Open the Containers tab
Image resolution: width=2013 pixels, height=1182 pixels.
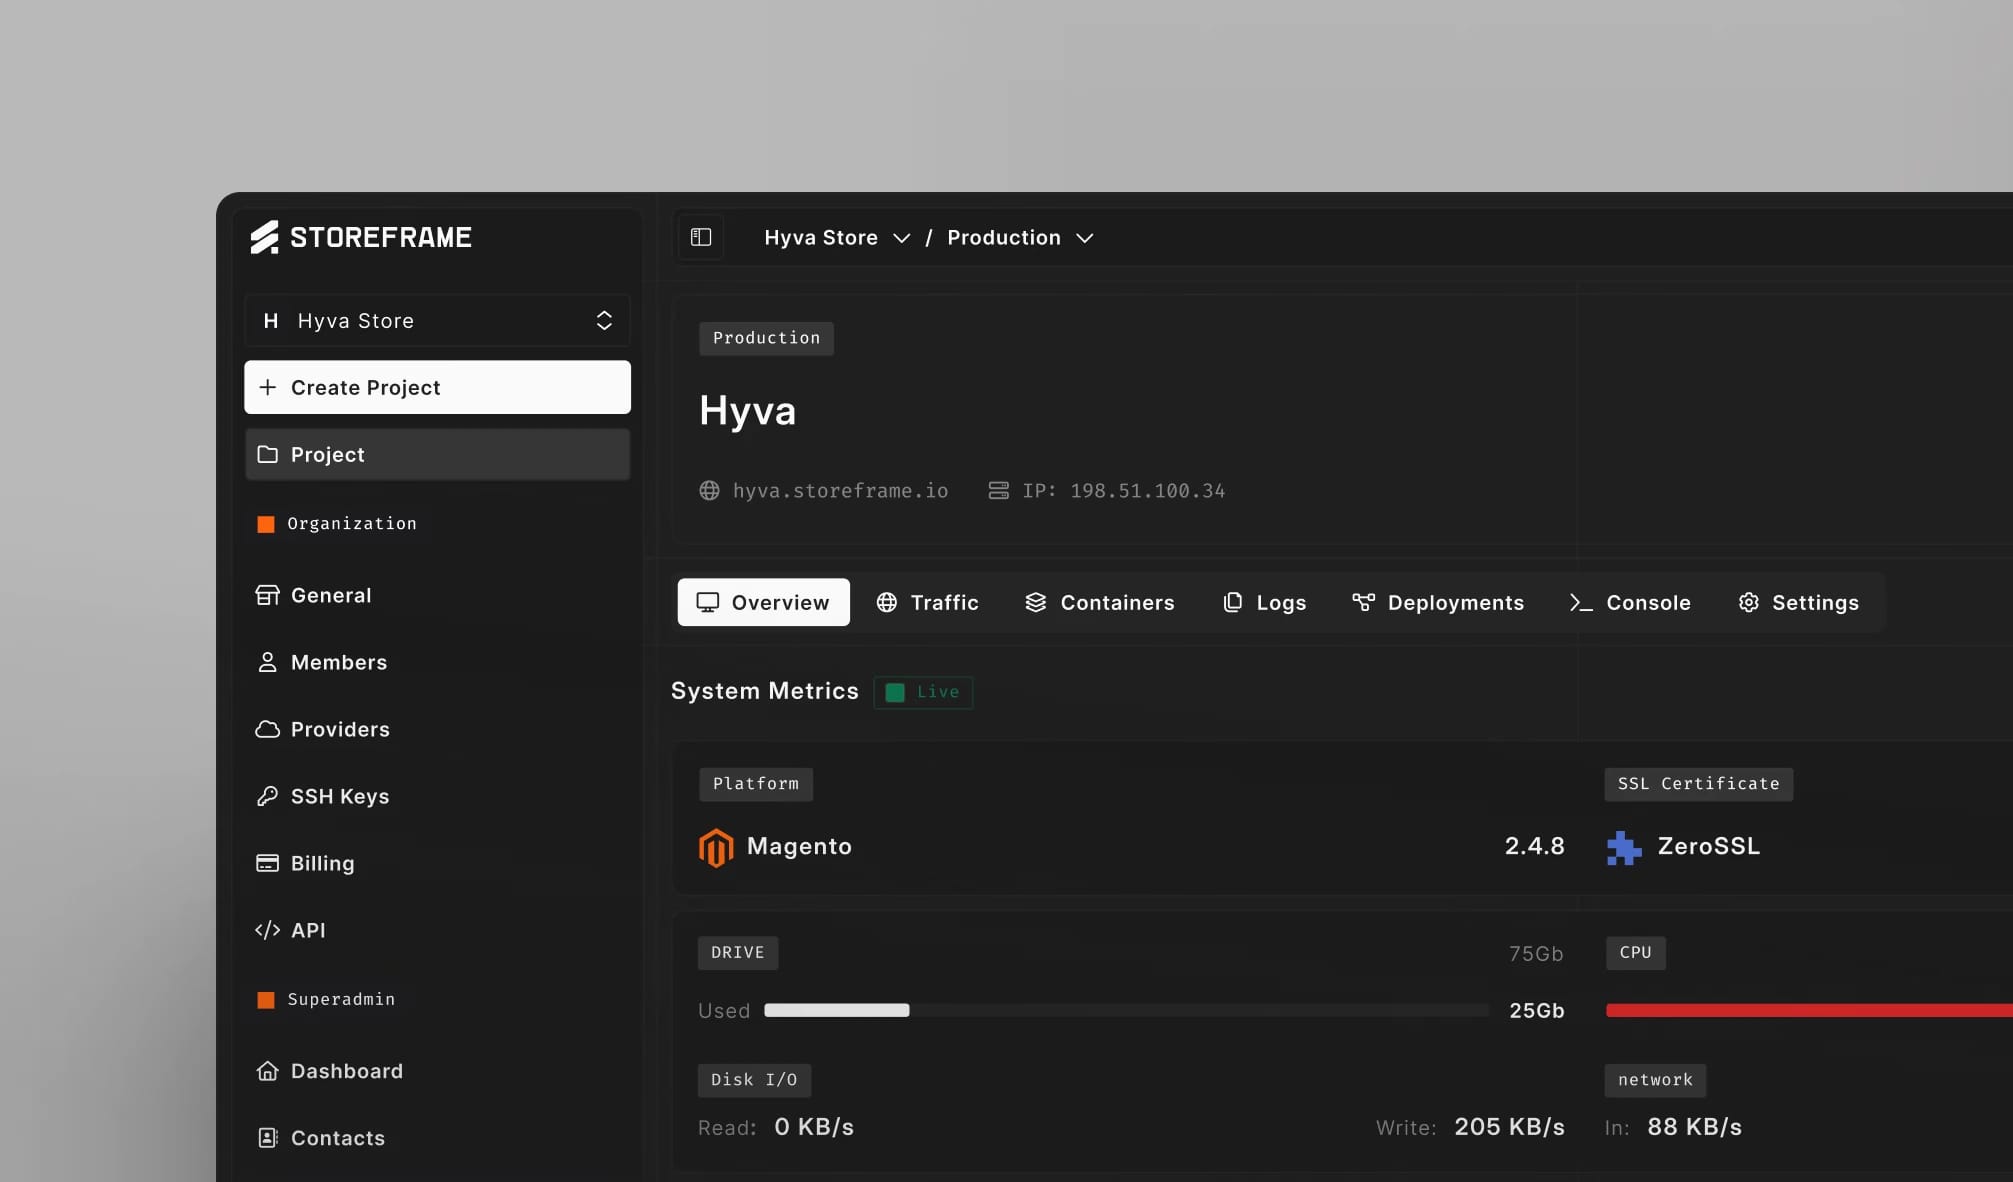point(1099,602)
